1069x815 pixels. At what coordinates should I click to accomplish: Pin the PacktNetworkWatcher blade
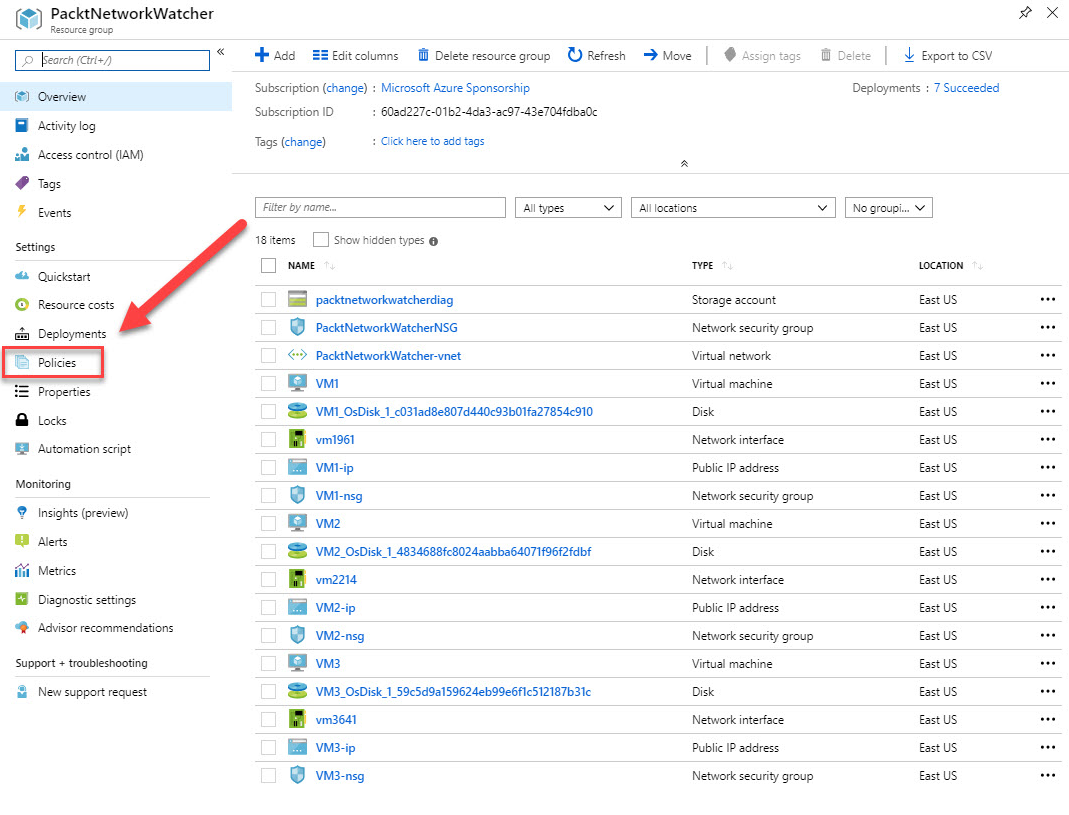click(1025, 13)
